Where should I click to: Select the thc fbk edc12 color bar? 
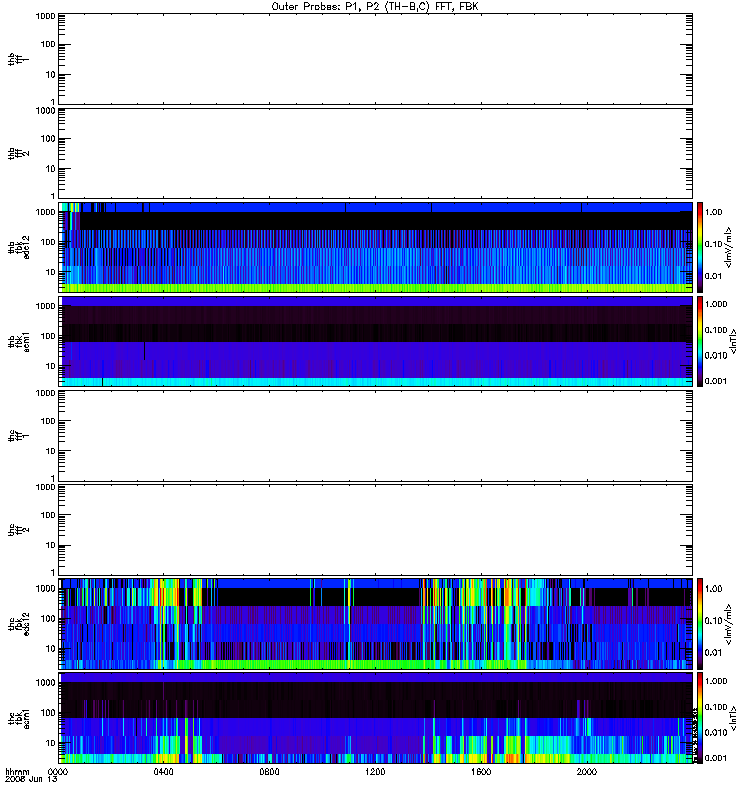tap(700, 623)
